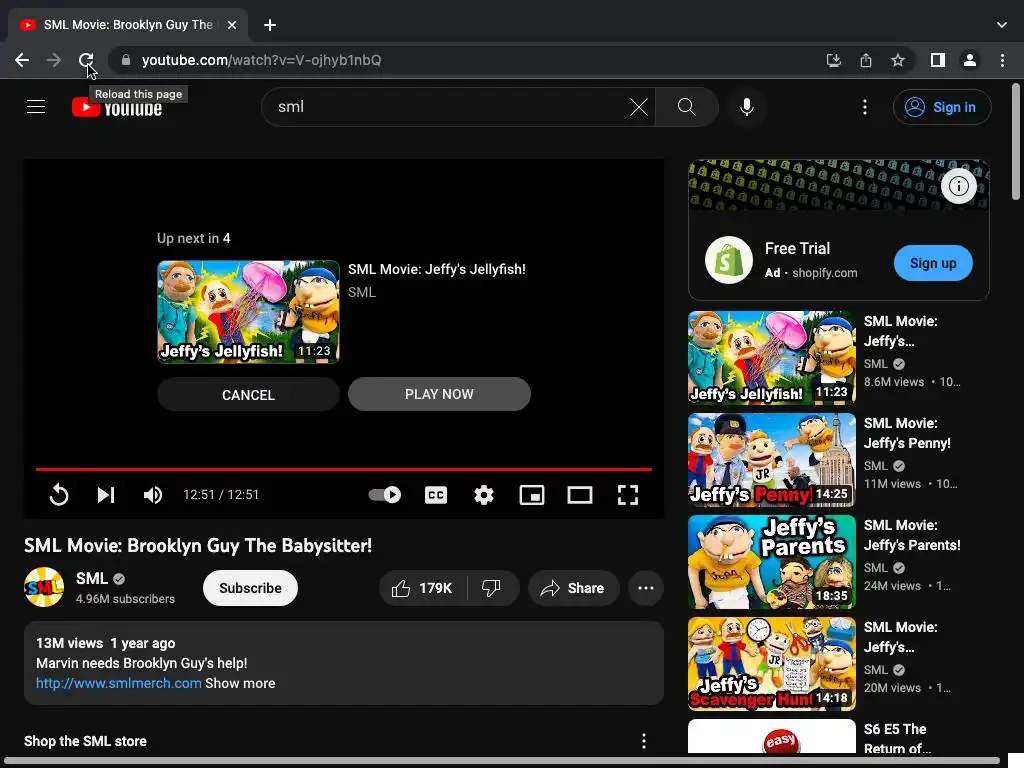Screen dimensions: 1024x768
Task: Open the browser profile icon
Action: [970, 60]
